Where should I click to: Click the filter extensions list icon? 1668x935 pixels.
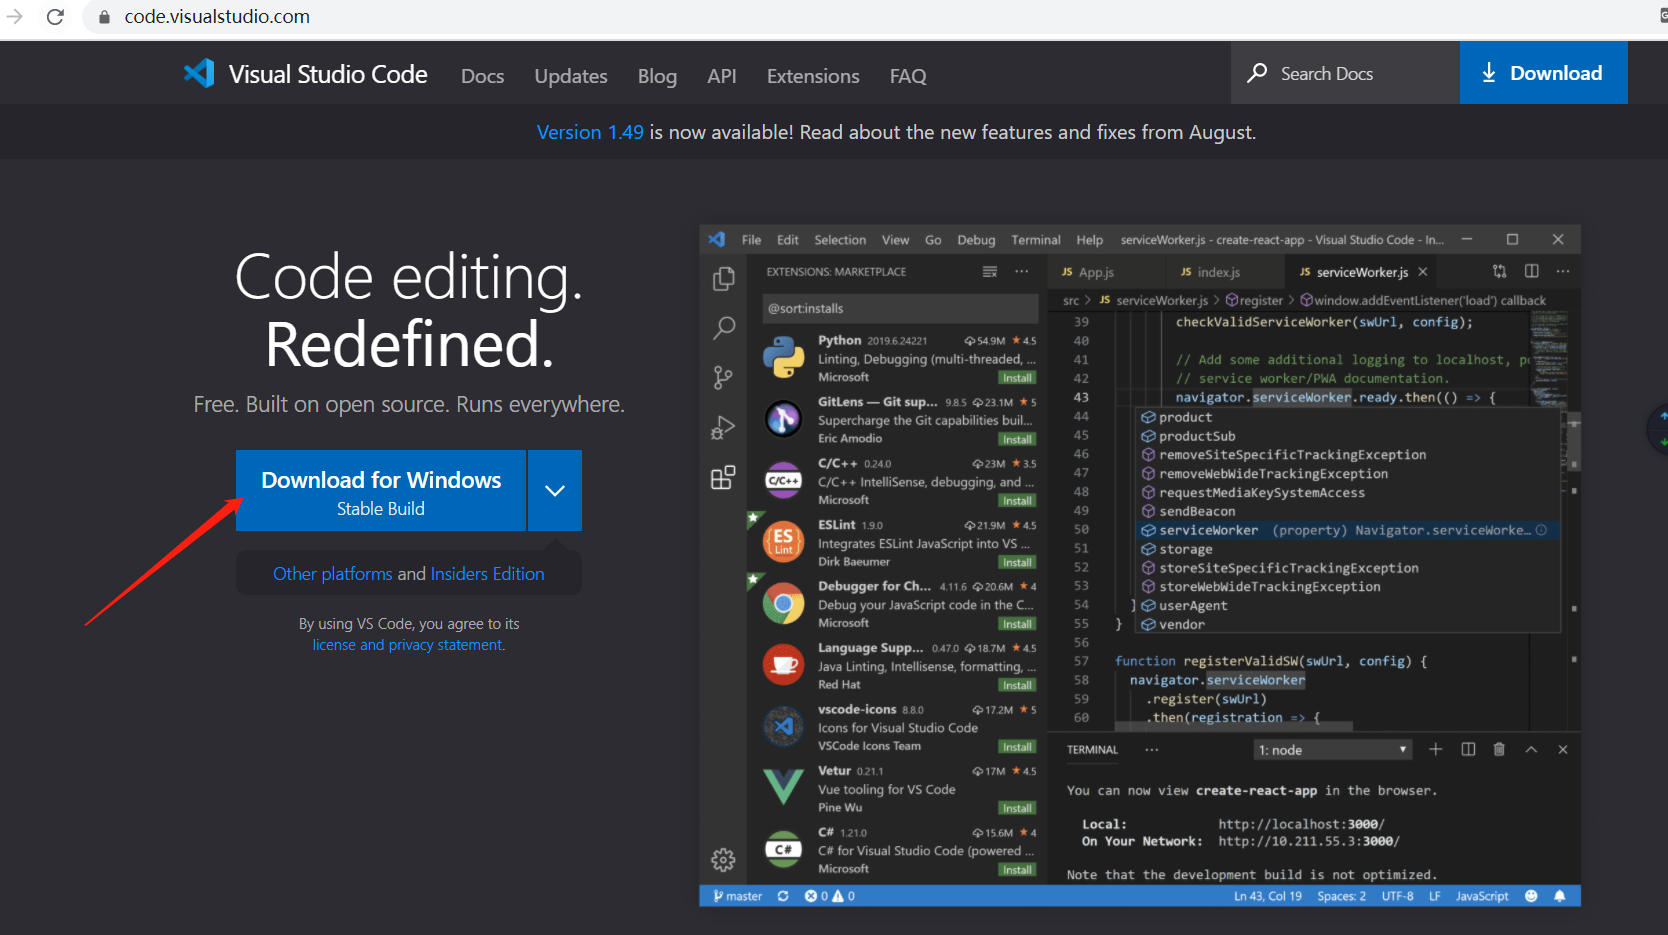click(990, 271)
